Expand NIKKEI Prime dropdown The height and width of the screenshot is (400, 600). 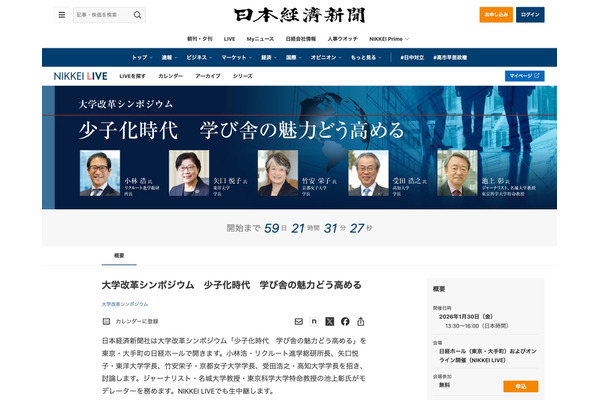[x=389, y=39]
